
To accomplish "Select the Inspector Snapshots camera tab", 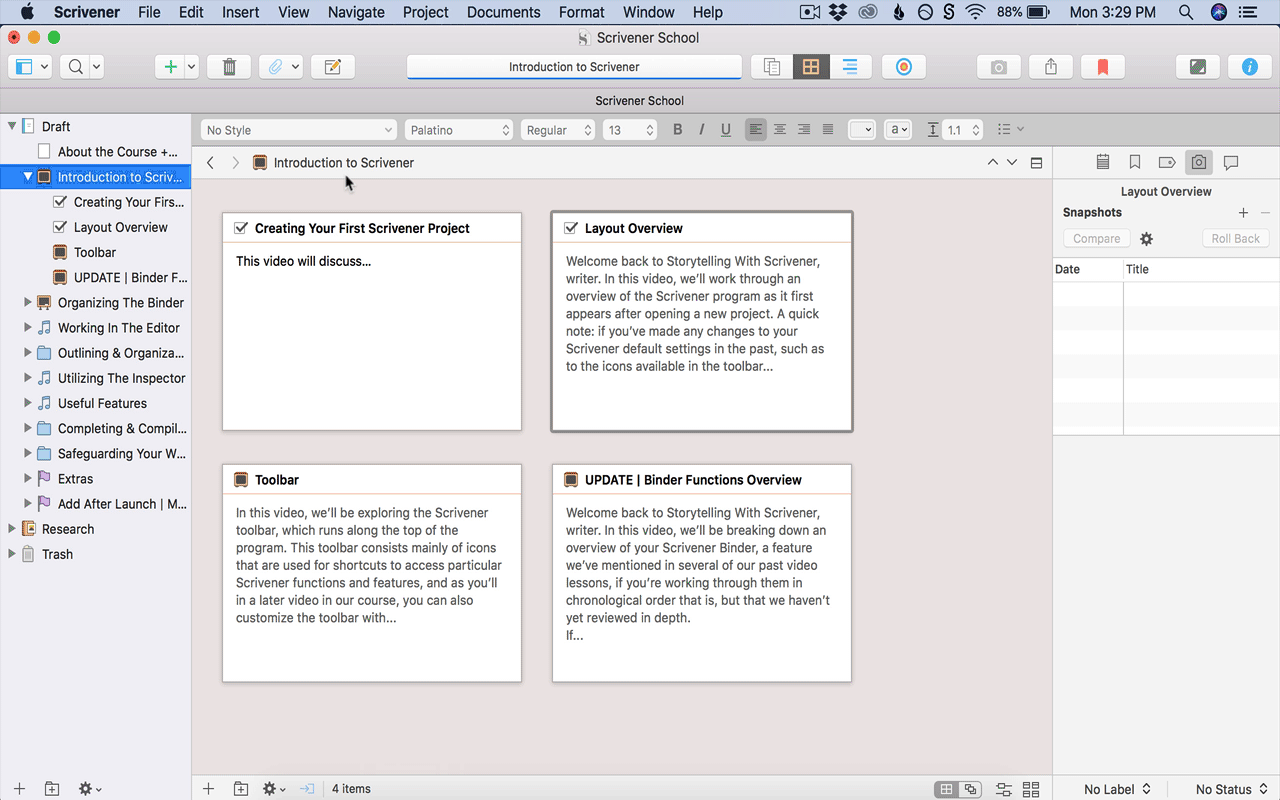I will 1199,162.
